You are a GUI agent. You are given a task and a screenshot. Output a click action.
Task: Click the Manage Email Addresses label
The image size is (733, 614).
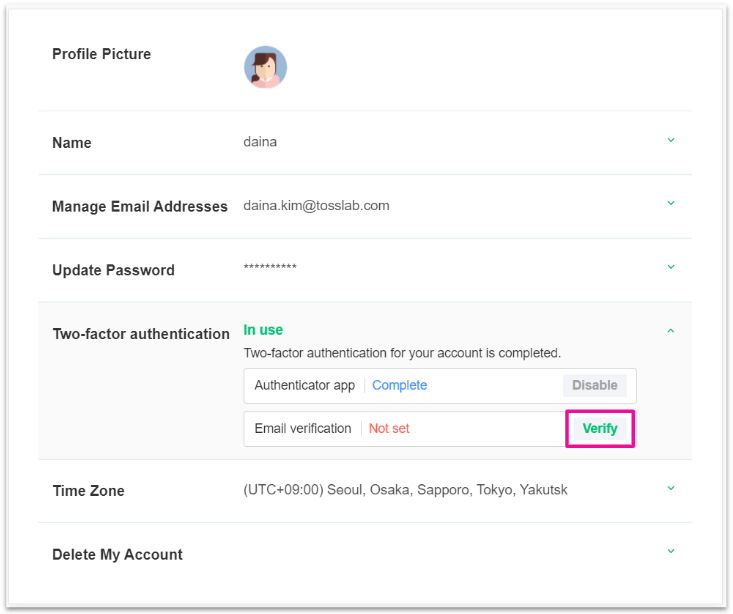click(140, 207)
